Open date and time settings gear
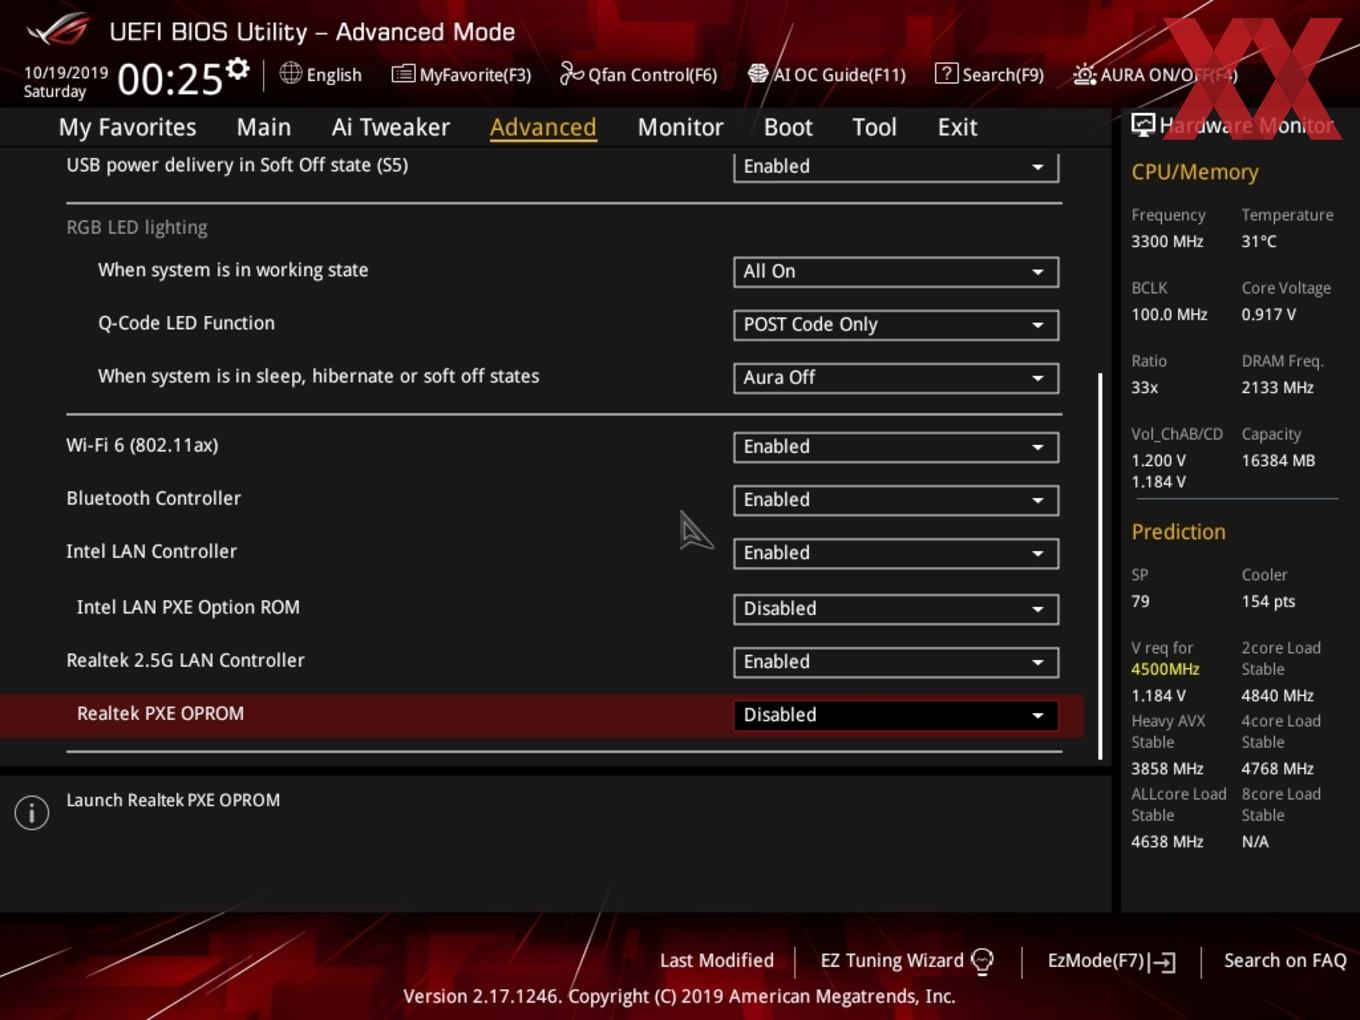This screenshot has height=1020, width=1360. point(238,69)
